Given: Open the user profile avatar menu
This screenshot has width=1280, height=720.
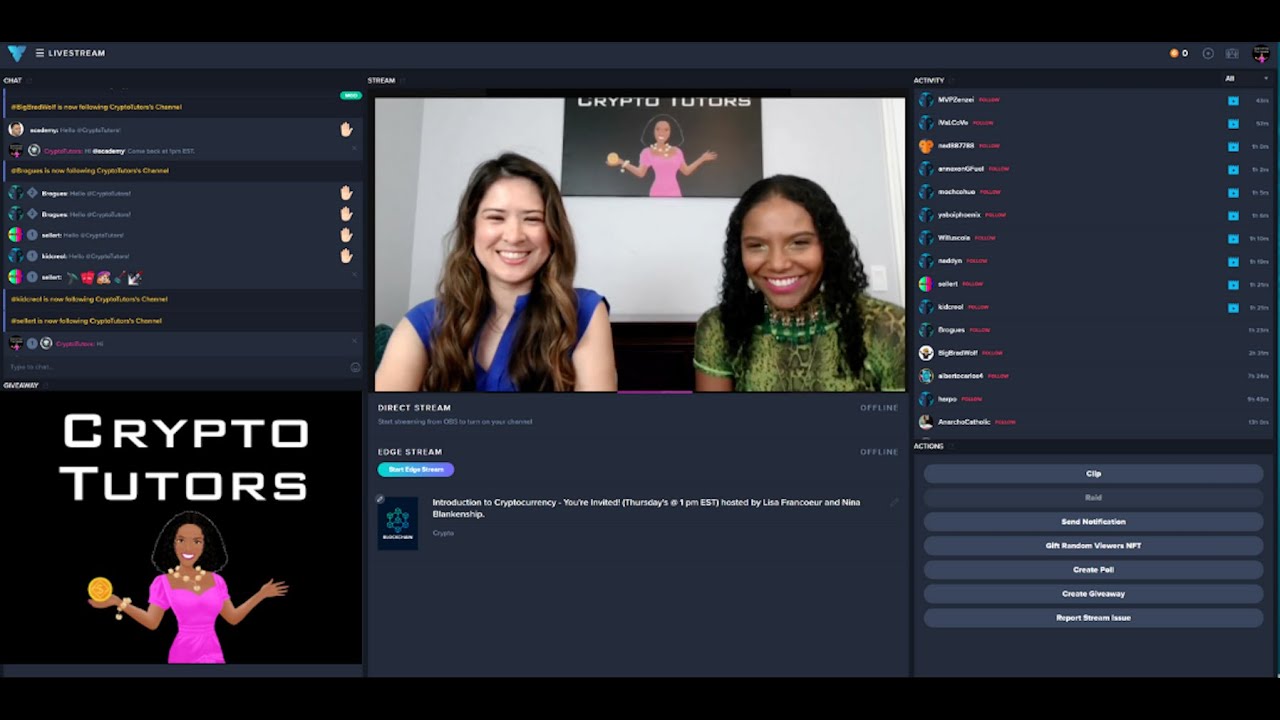Looking at the screenshot, I should pos(1261,53).
